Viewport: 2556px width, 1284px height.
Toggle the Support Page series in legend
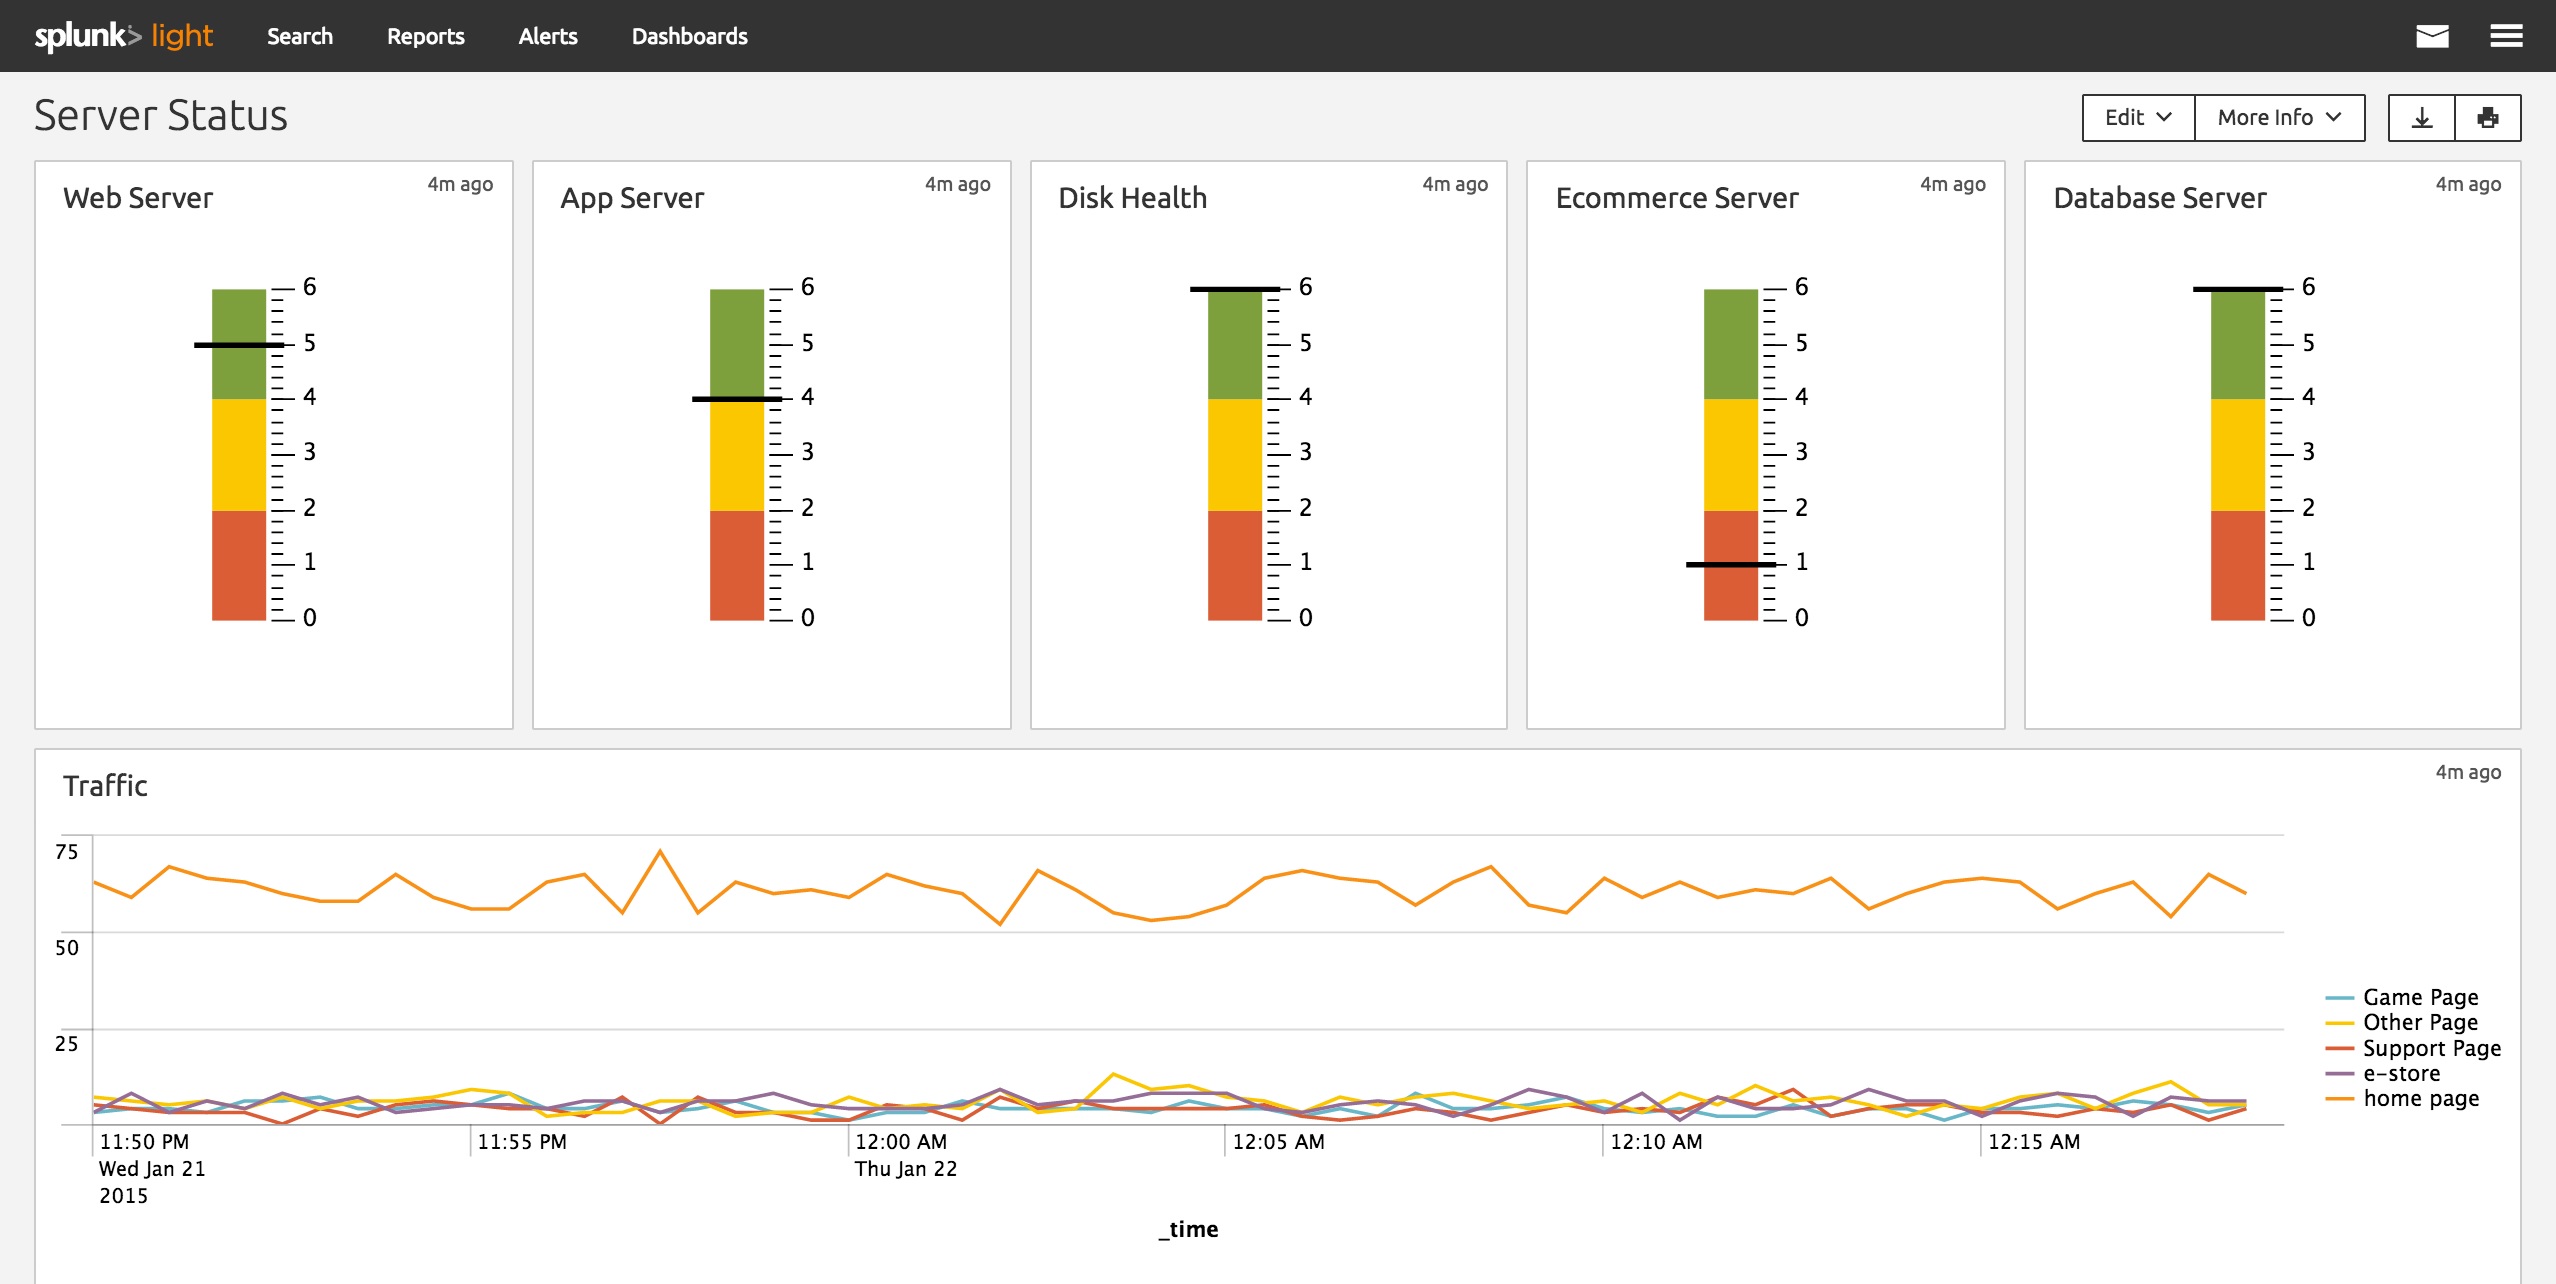tap(2431, 1048)
